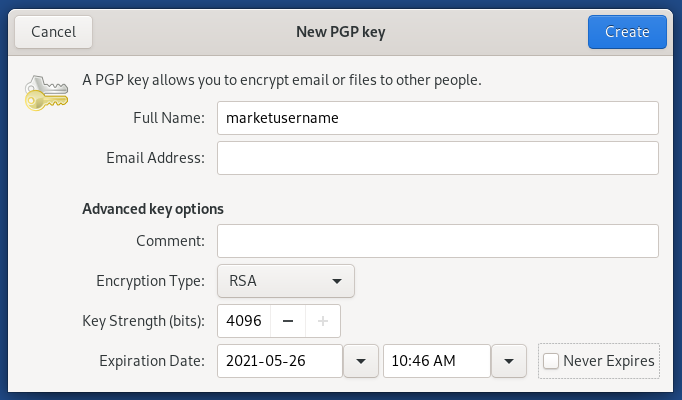Click the Create button
Viewport: 682px width, 400px height.
[x=627, y=32]
